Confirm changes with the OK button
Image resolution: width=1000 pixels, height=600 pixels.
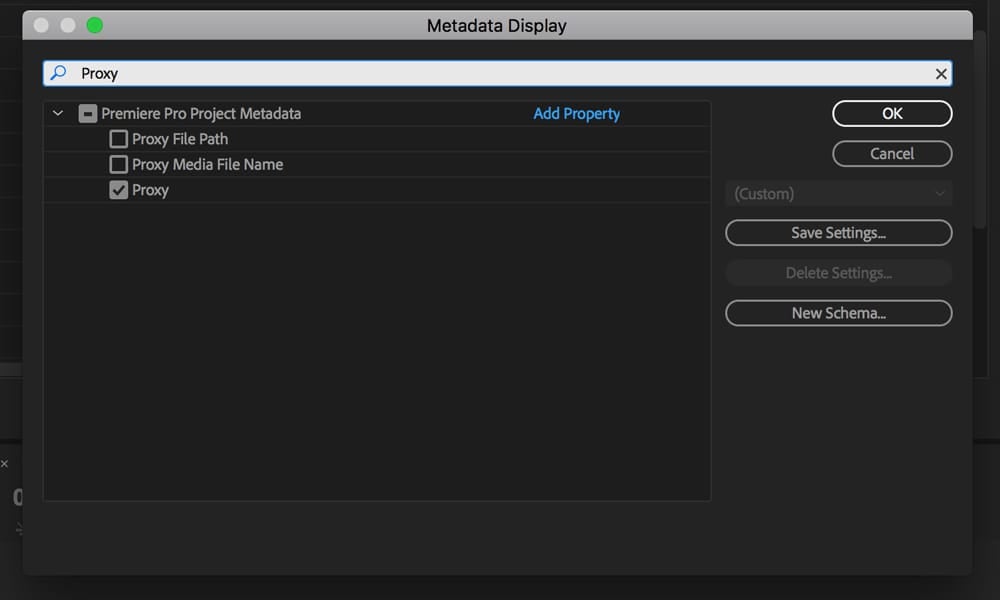pos(891,113)
